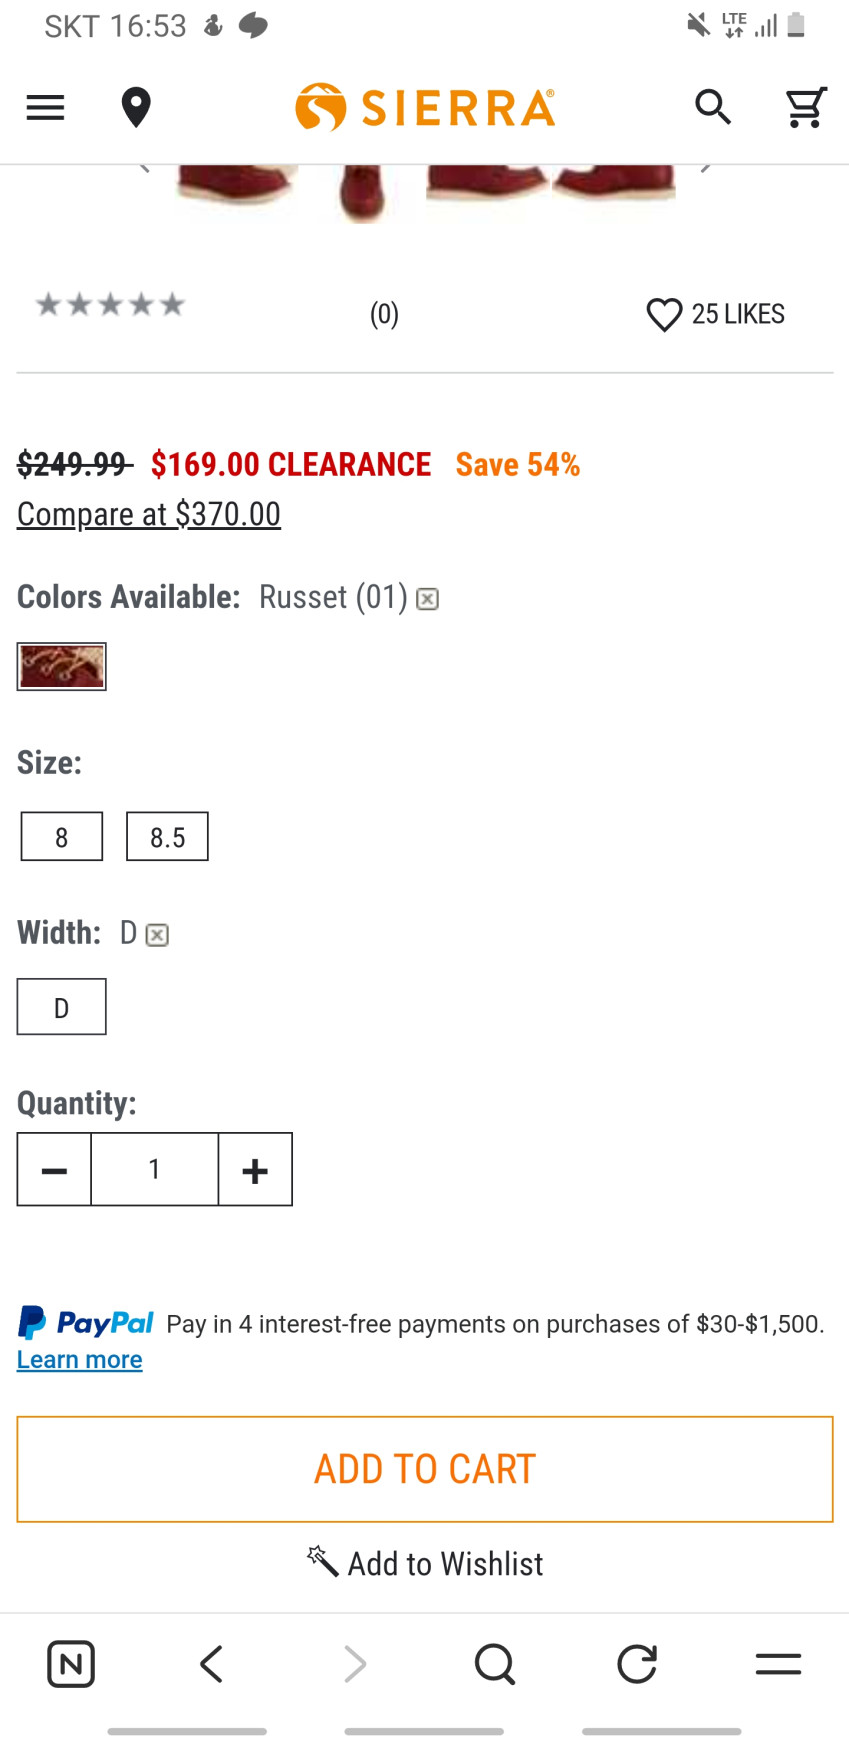Image resolution: width=849 pixels, height=1747 pixels.
Task: Open PayPal Learn more link
Action: [80, 1360]
